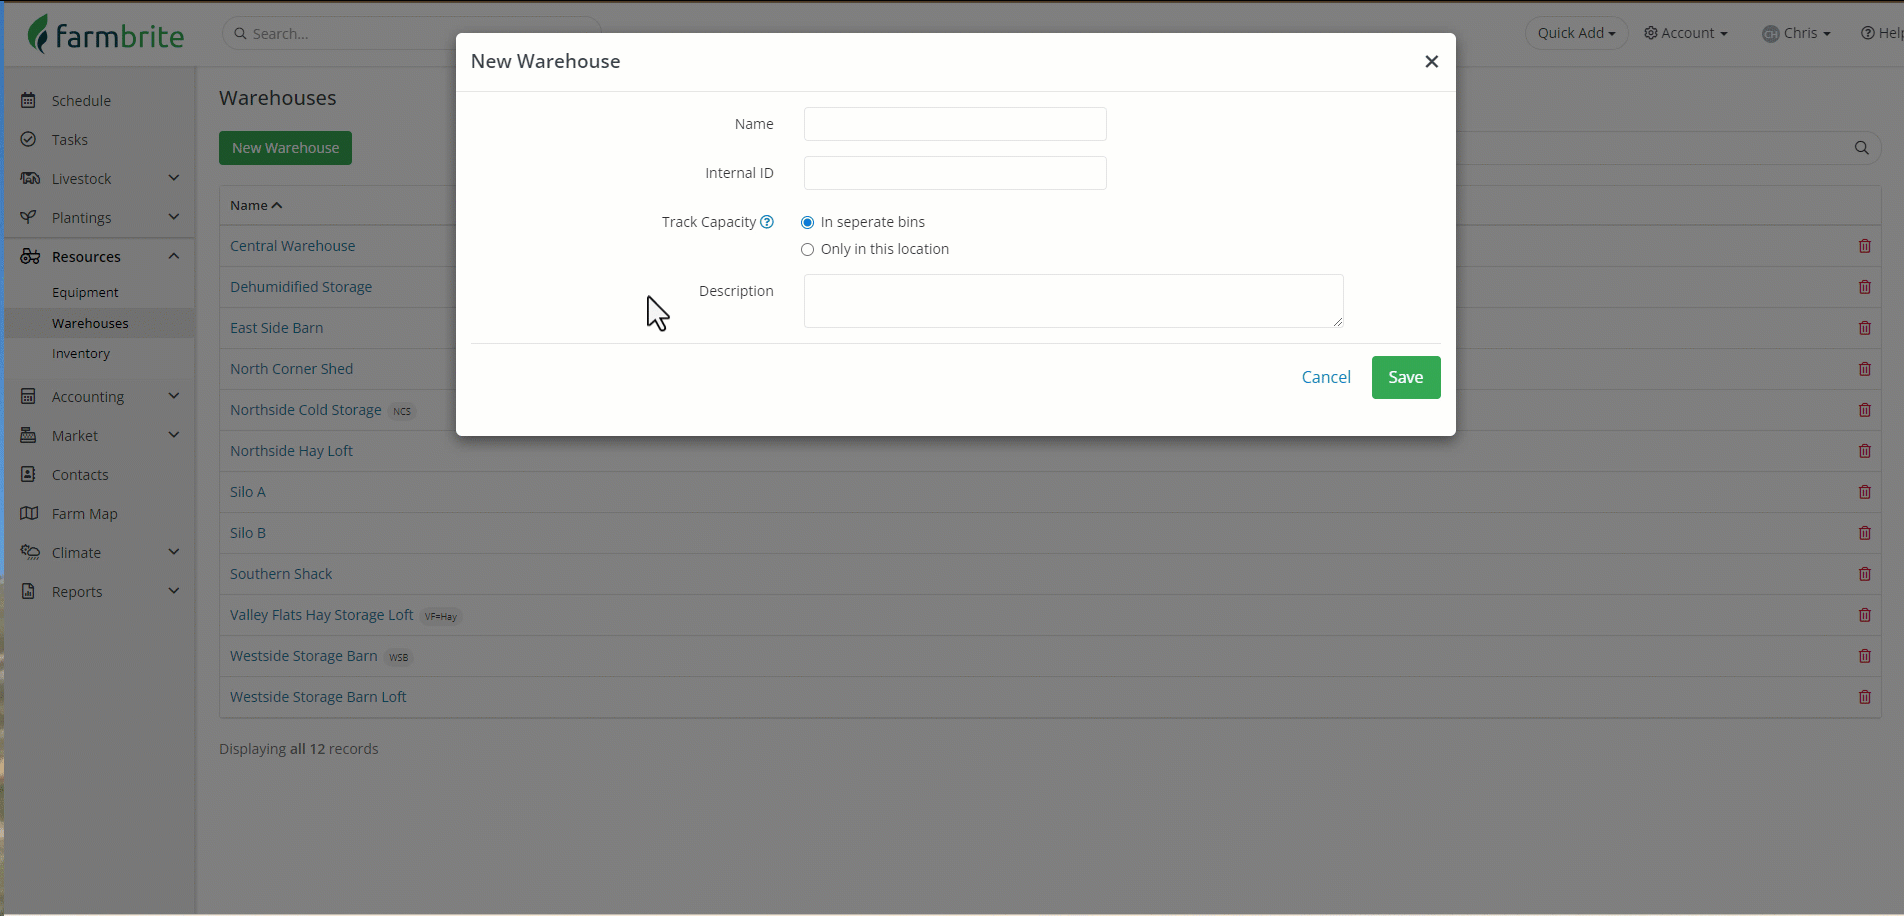Delete the Central Warehouse row

1865,246
